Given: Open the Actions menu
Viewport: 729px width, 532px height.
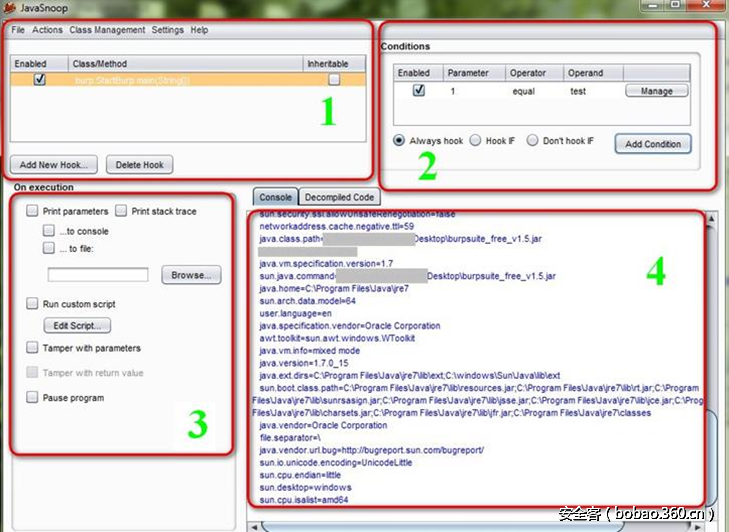Looking at the screenshot, I should click(x=47, y=30).
